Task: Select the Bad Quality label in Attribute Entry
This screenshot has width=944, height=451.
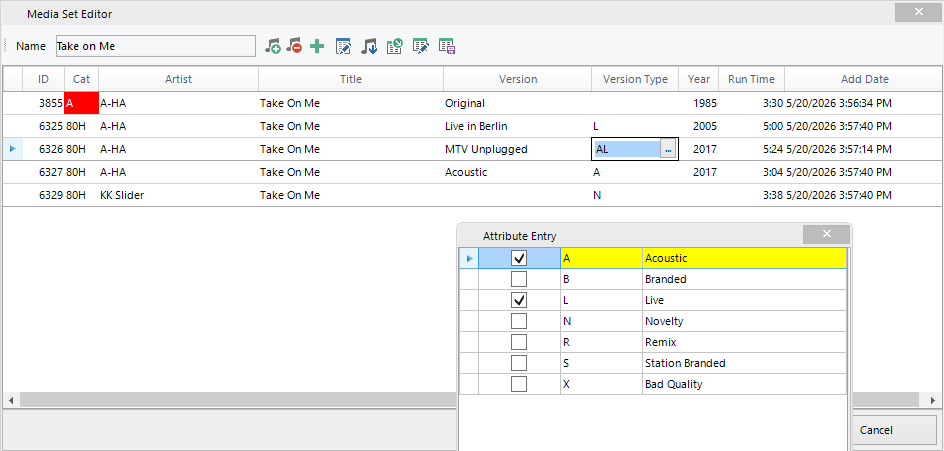Action: coord(744,384)
